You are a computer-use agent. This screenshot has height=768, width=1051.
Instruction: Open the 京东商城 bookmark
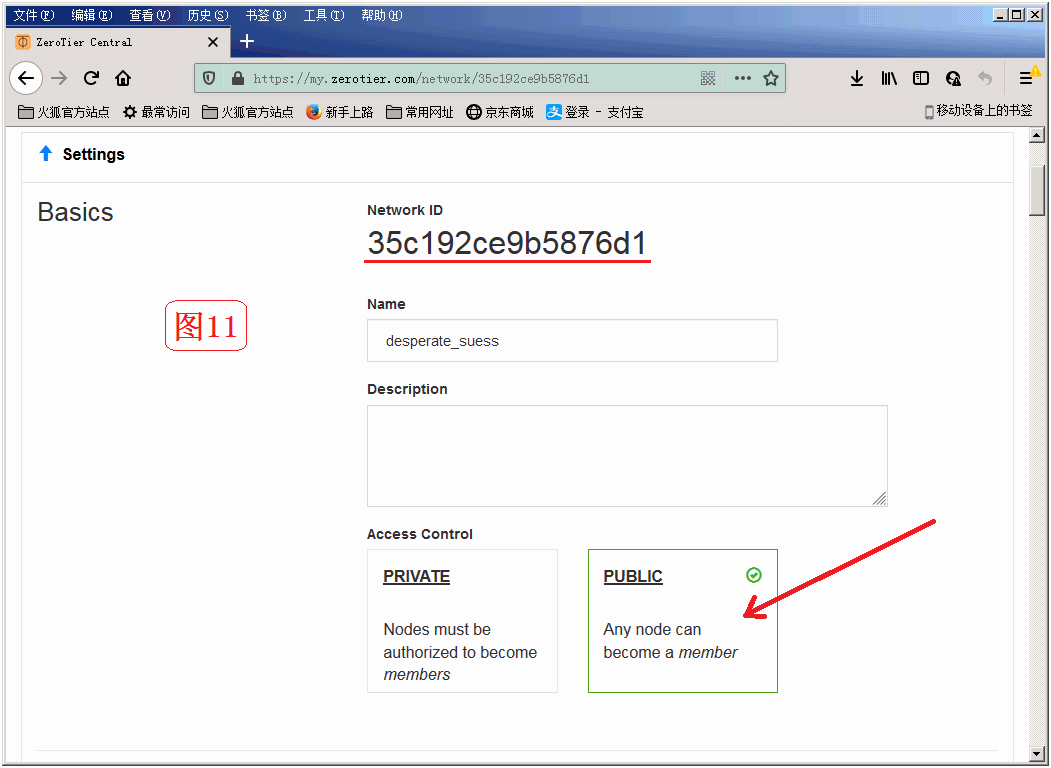500,112
